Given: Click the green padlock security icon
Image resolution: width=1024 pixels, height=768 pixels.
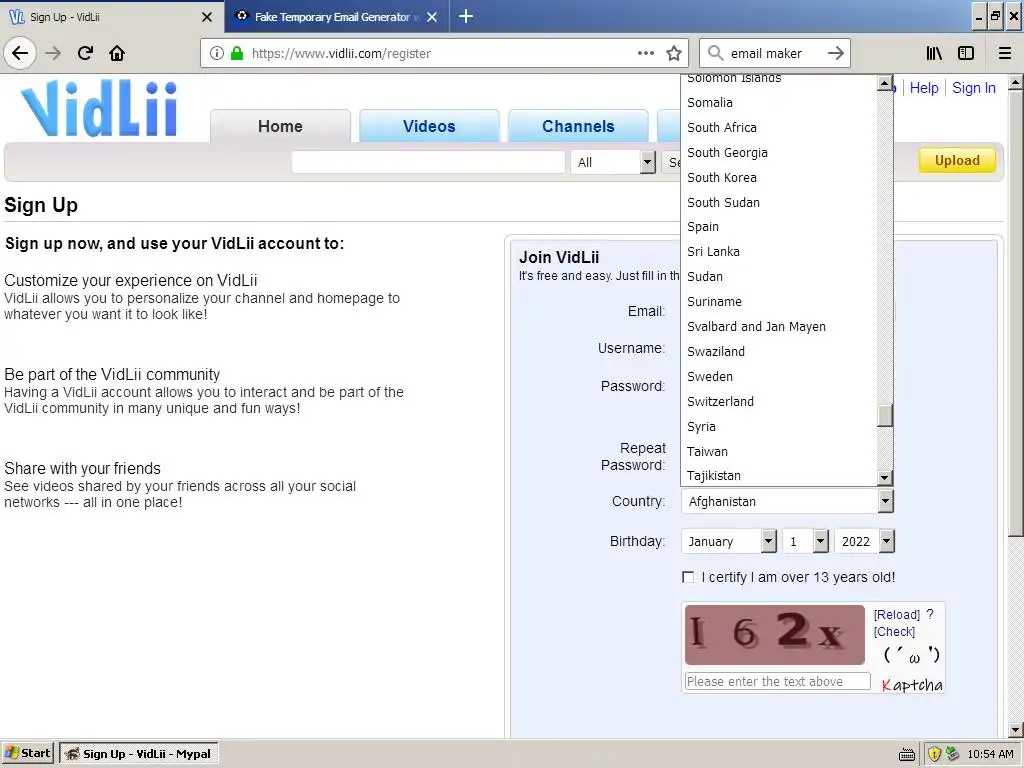Looking at the screenshot, I should pyautogui.click(x=237, y=54).
